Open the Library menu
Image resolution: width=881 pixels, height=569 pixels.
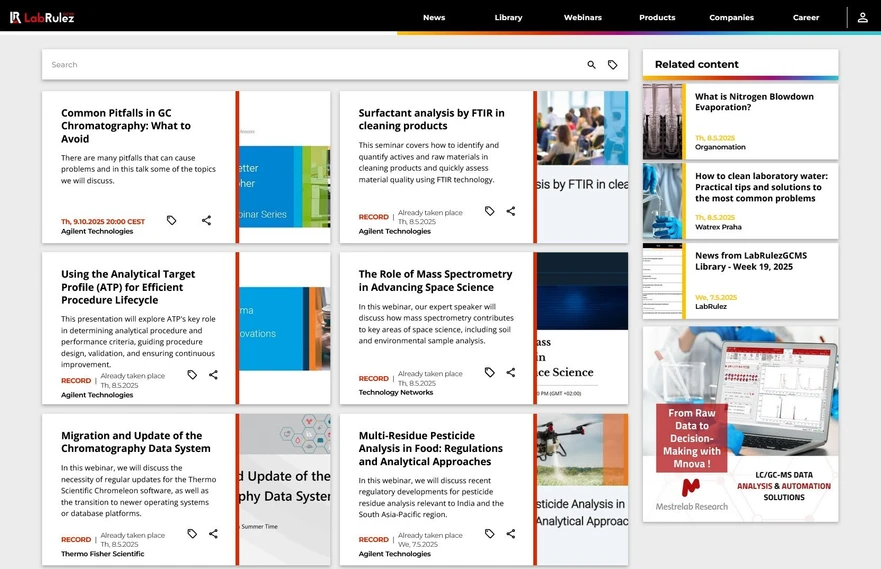click(508, 17)
